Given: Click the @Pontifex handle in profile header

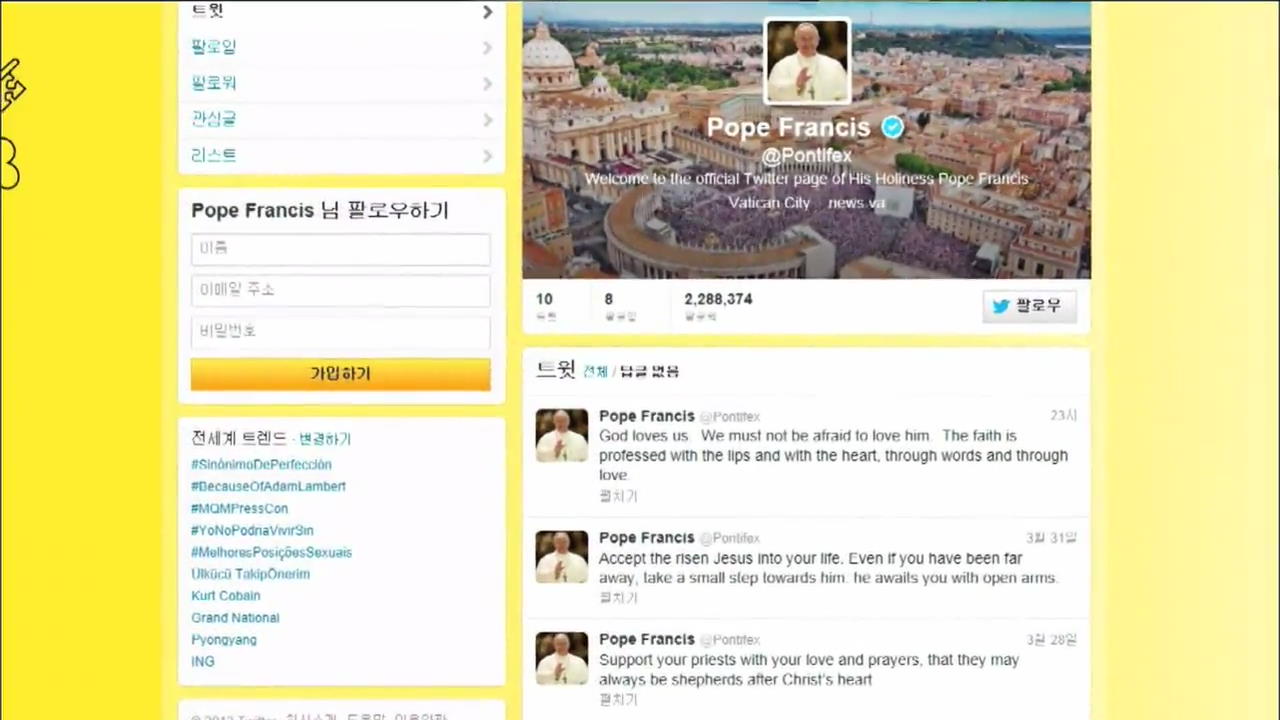Looking at the screenshot, I should coord(807,155).
